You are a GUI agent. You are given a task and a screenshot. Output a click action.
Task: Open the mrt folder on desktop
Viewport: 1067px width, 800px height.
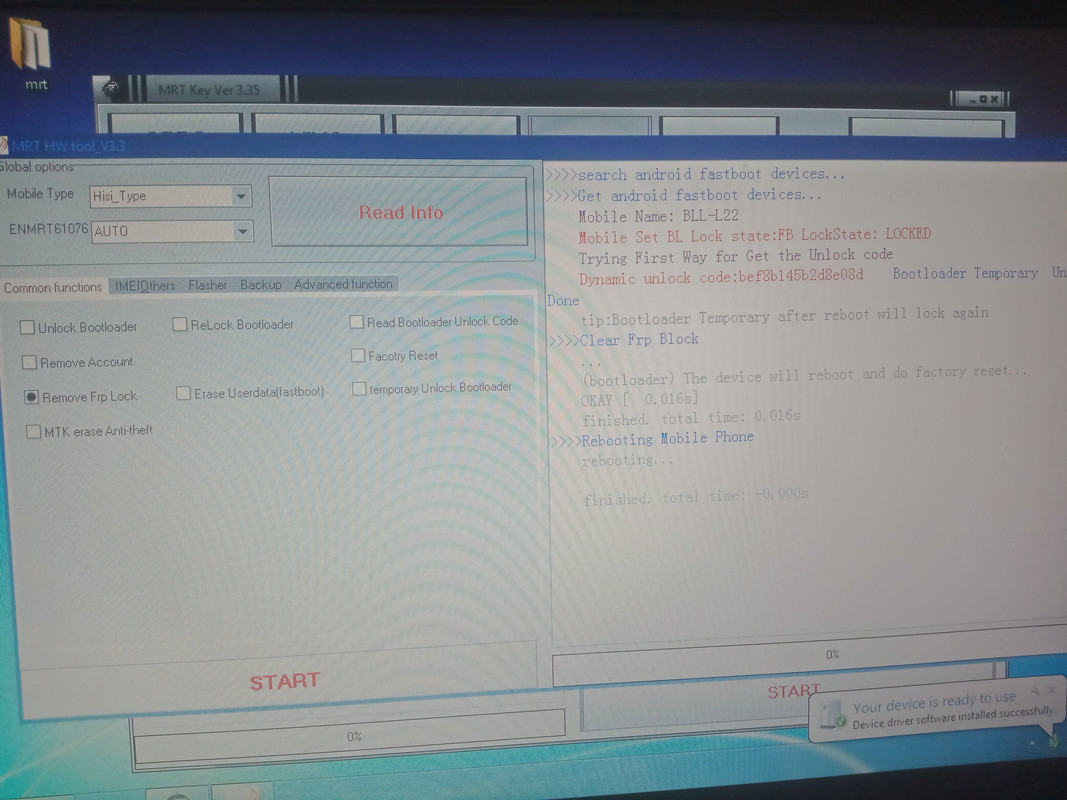coord(31,52)
